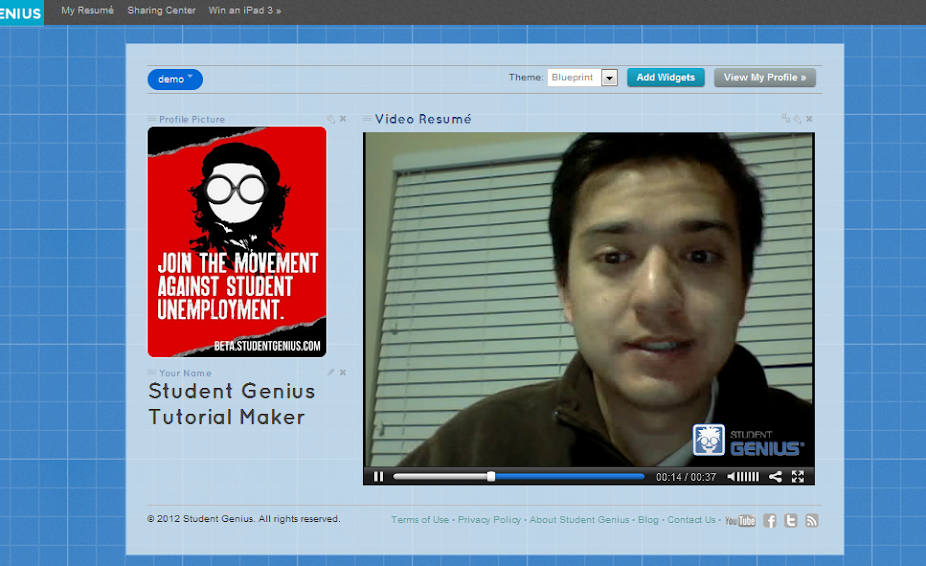
Task: Edit the Profile Picture widget
Action: tap(331, 119)
